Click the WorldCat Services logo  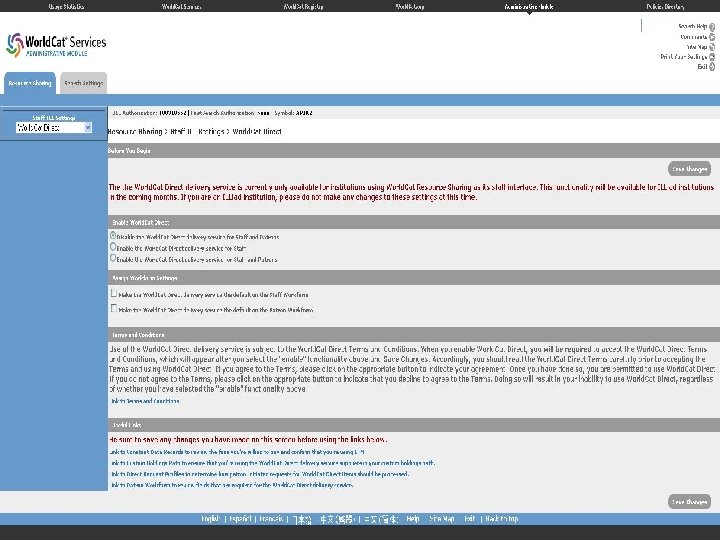(56, 45)
